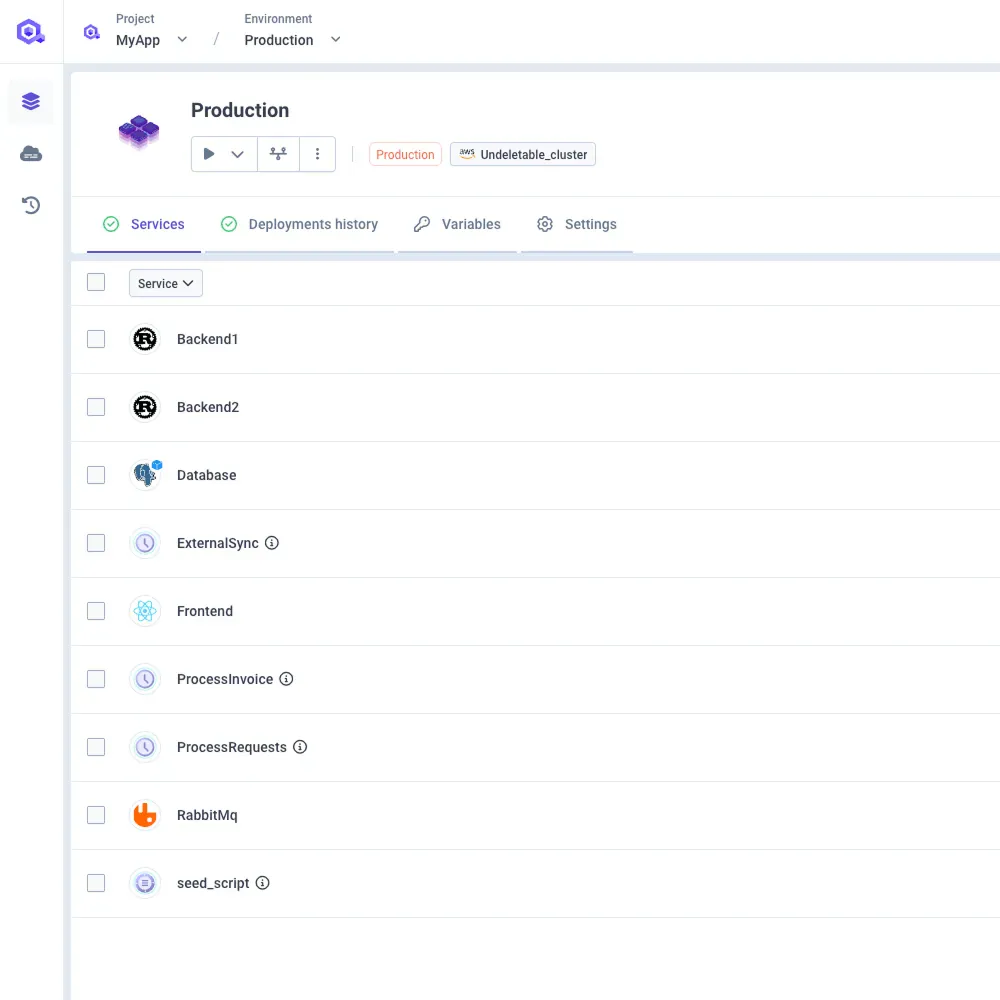Open the Service filter dropdown
1000x1000 pixels.
point(165,283)
